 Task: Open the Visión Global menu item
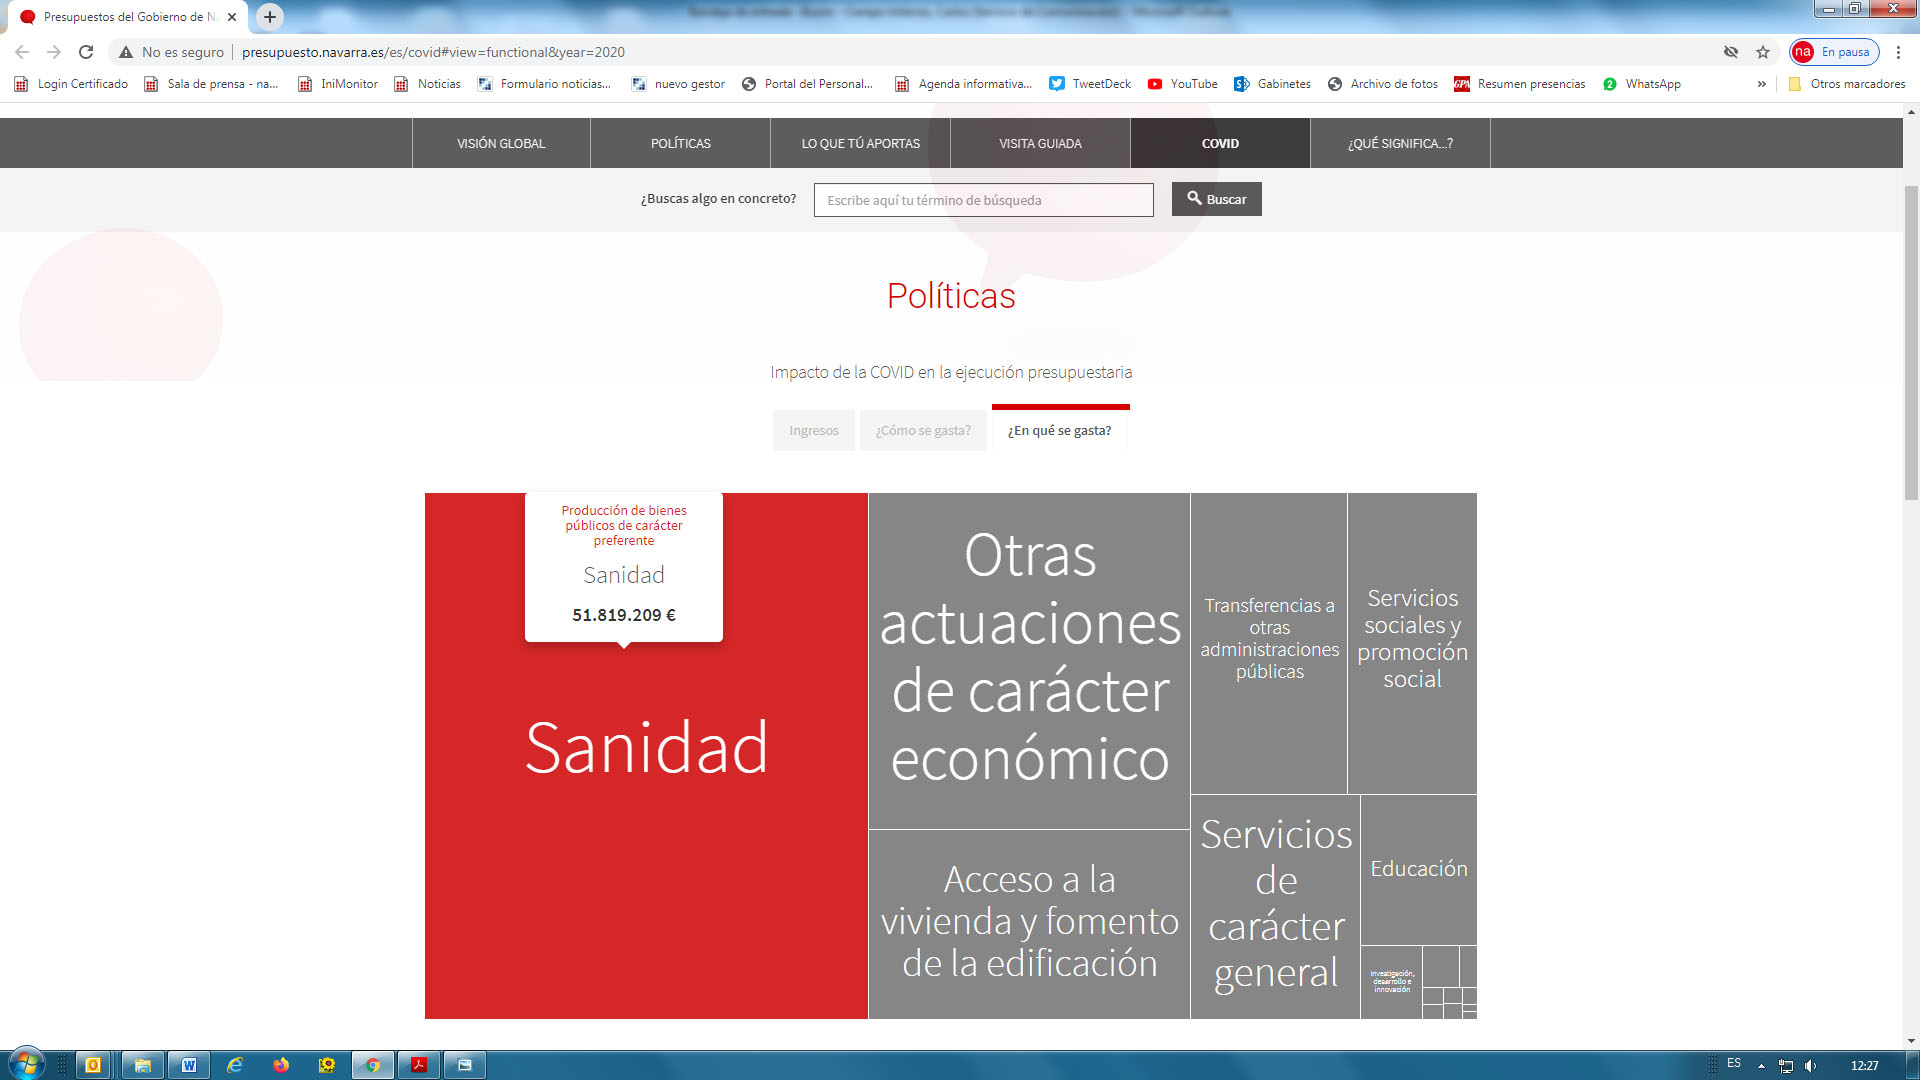click(x=501, y=144)
